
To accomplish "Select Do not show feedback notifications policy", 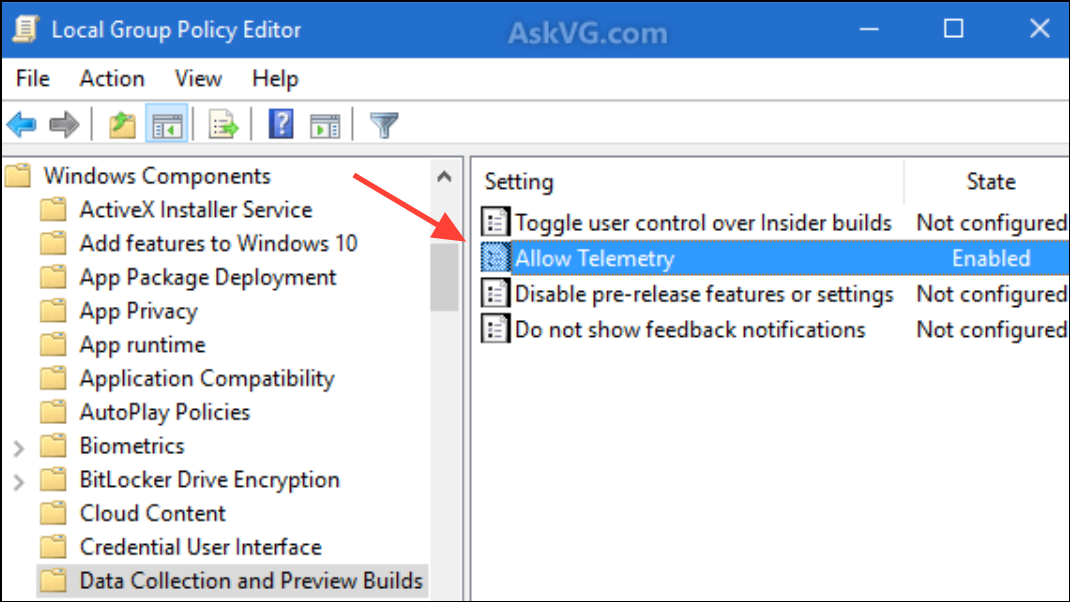I will pyautogui.click(x=689, y=329).
